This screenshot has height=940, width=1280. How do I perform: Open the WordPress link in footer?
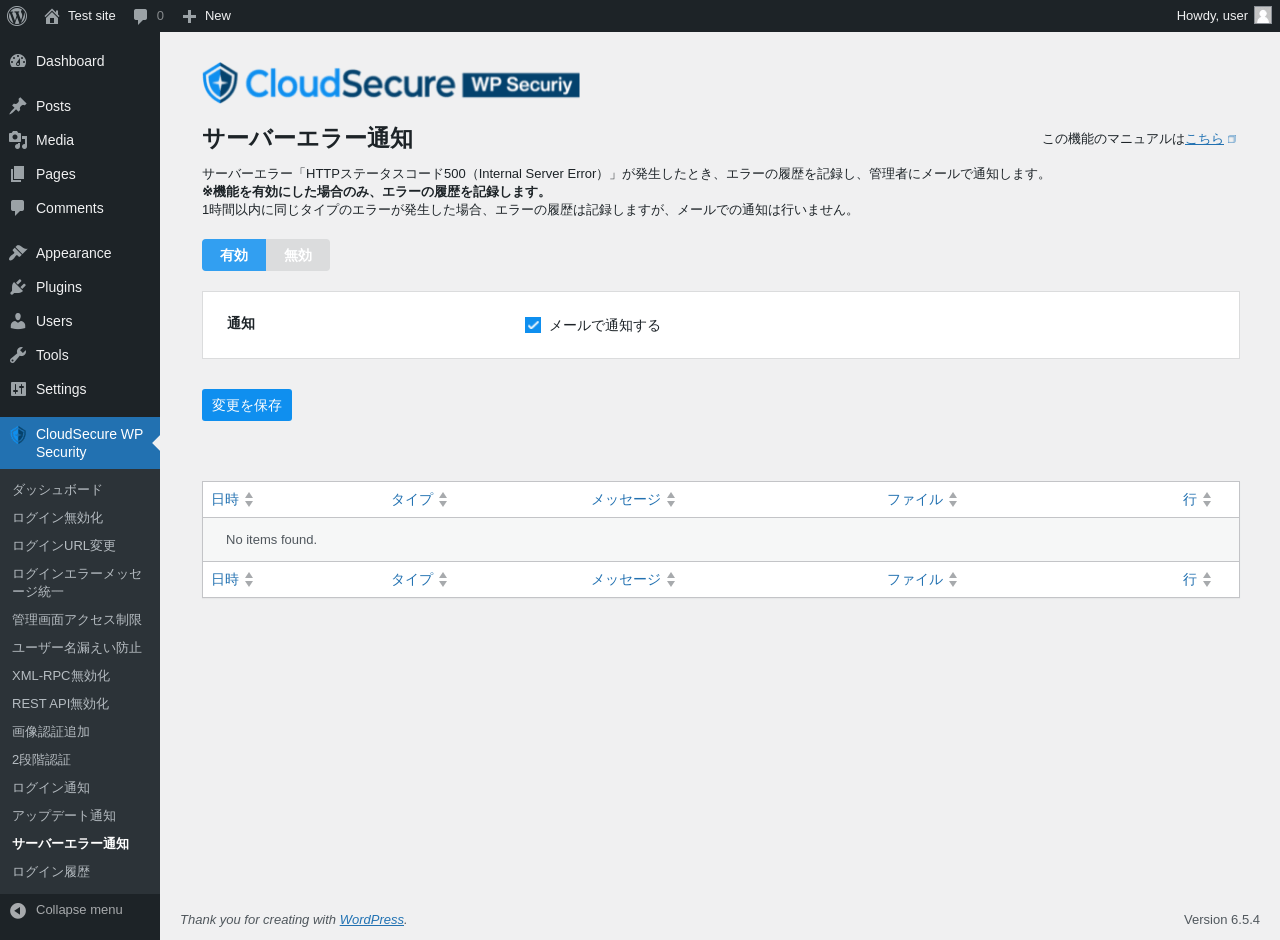click(x=372, y=919)
